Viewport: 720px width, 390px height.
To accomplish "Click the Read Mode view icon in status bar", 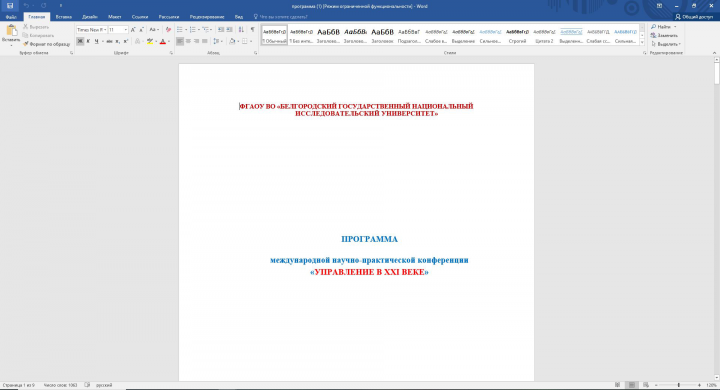I will 618,385.
